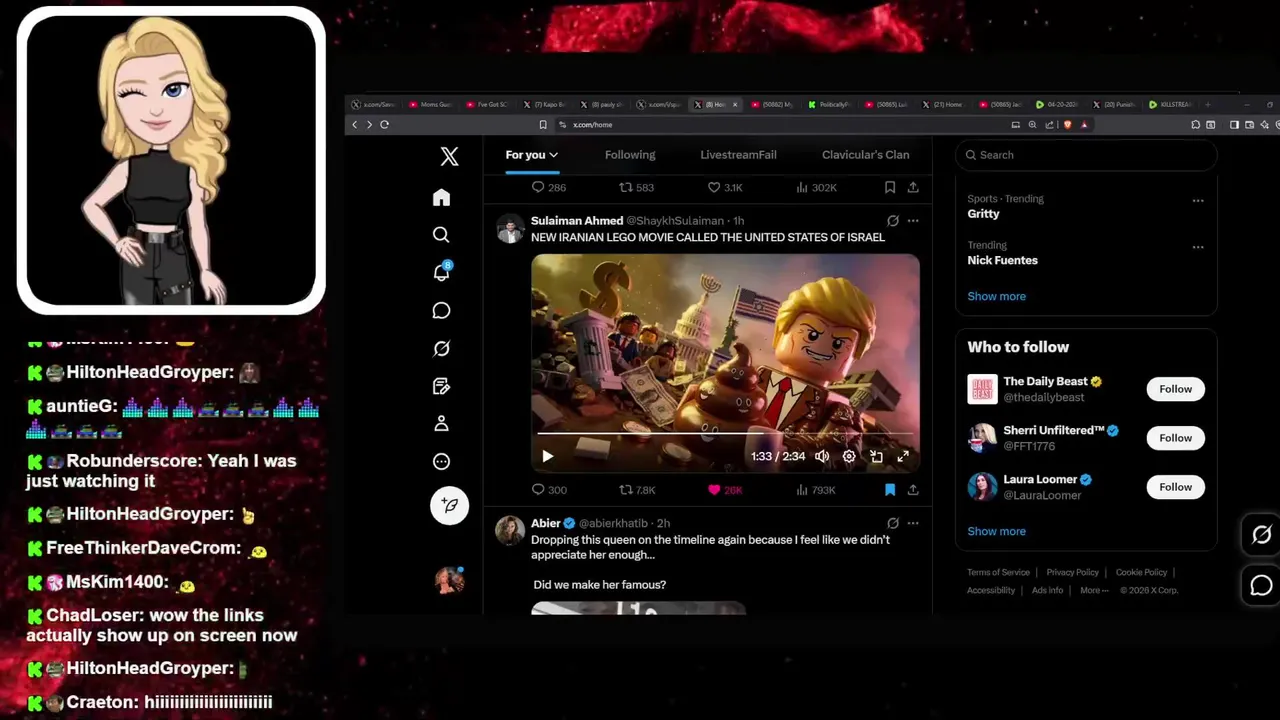Reply to the top post (286)
1280x720 pixels.
tap(549, 187)
